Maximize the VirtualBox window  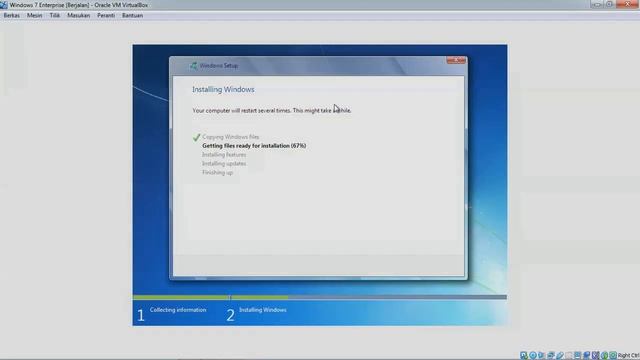point(609,4)
